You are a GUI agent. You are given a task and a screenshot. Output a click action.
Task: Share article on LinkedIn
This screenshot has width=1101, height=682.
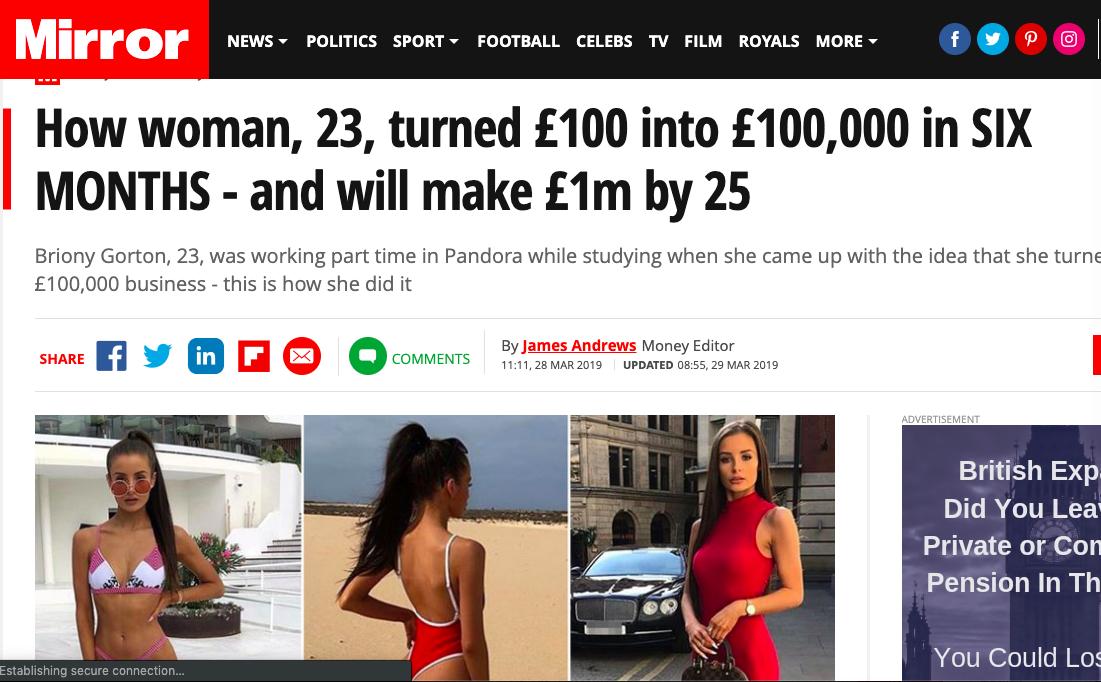click(206, 356)
